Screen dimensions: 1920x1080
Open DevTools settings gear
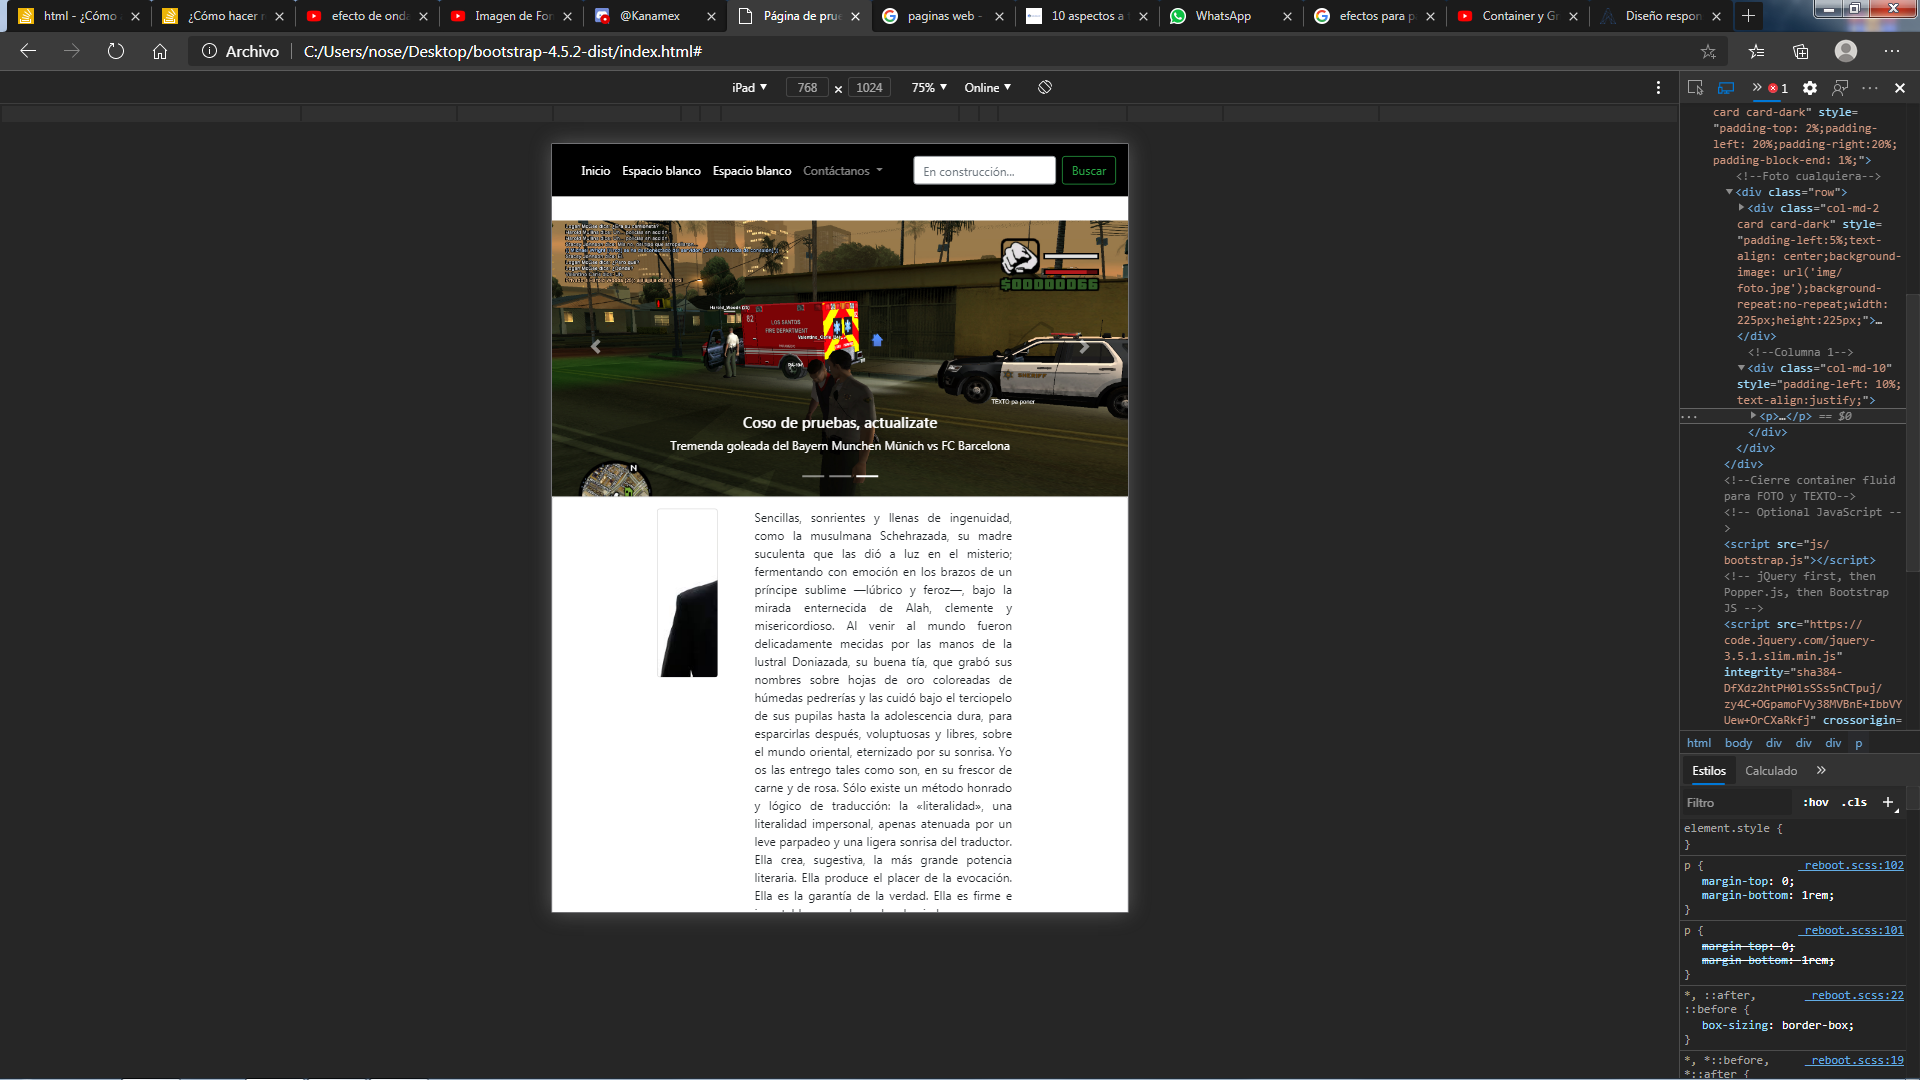[1810, 88]
